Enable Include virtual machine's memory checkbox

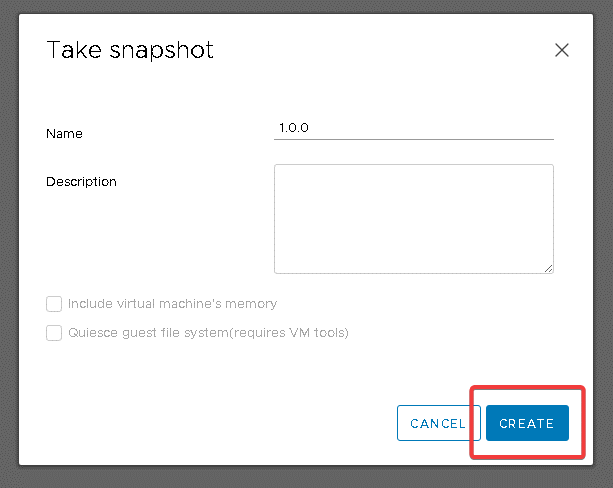click(x=54, y=304)
